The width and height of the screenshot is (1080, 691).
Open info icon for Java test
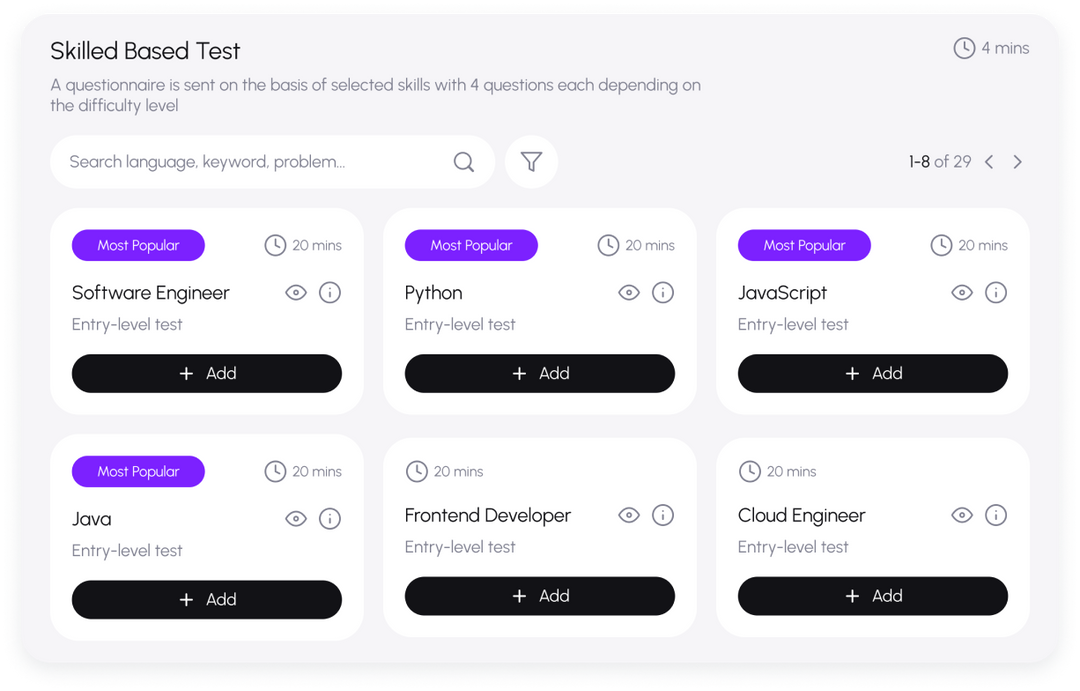(330, 519)
